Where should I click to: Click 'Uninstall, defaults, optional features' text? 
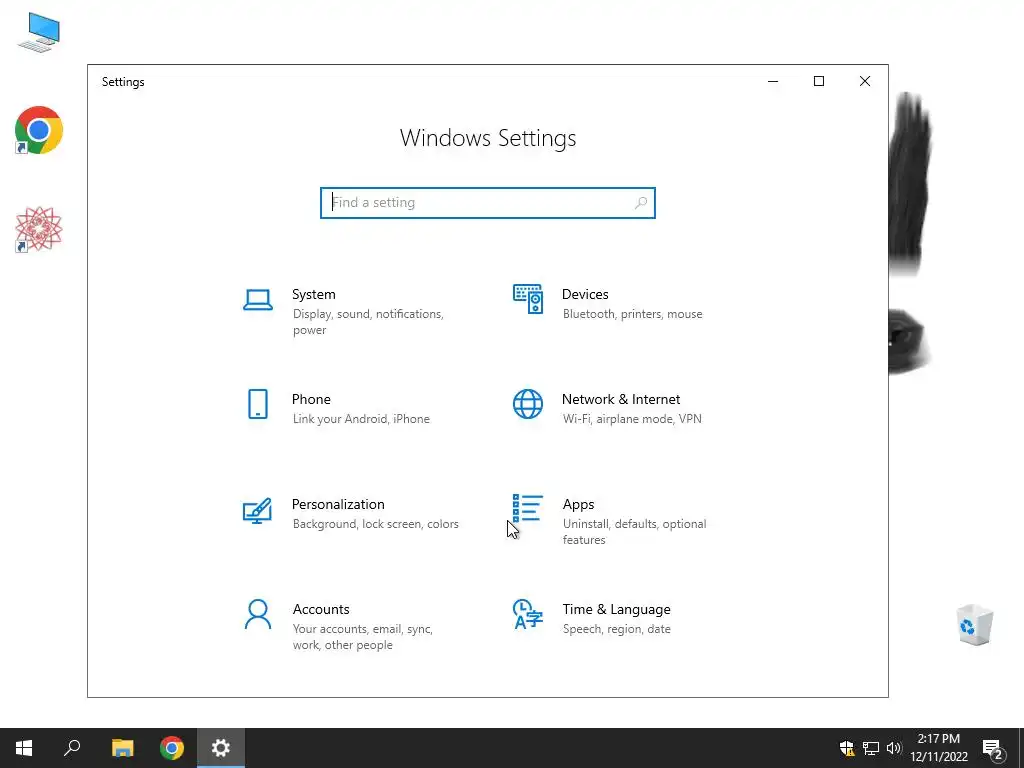coord(634,532)
